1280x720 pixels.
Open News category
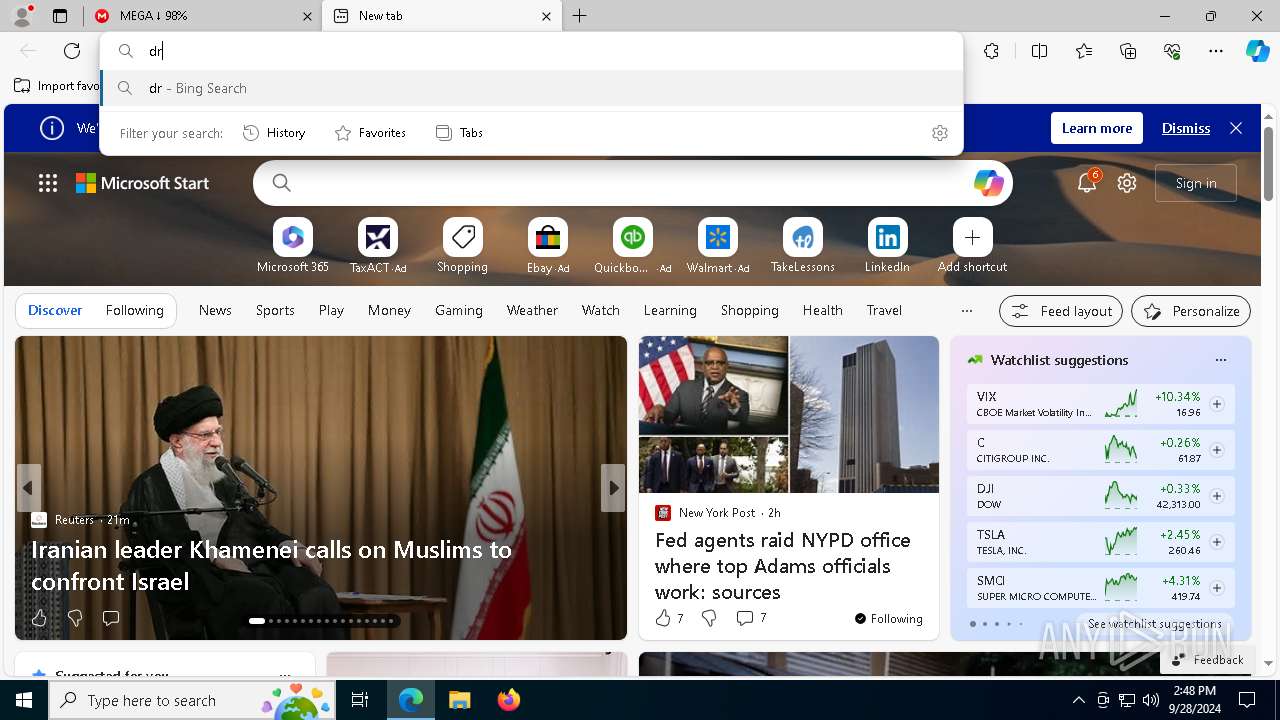pos(215,311)
